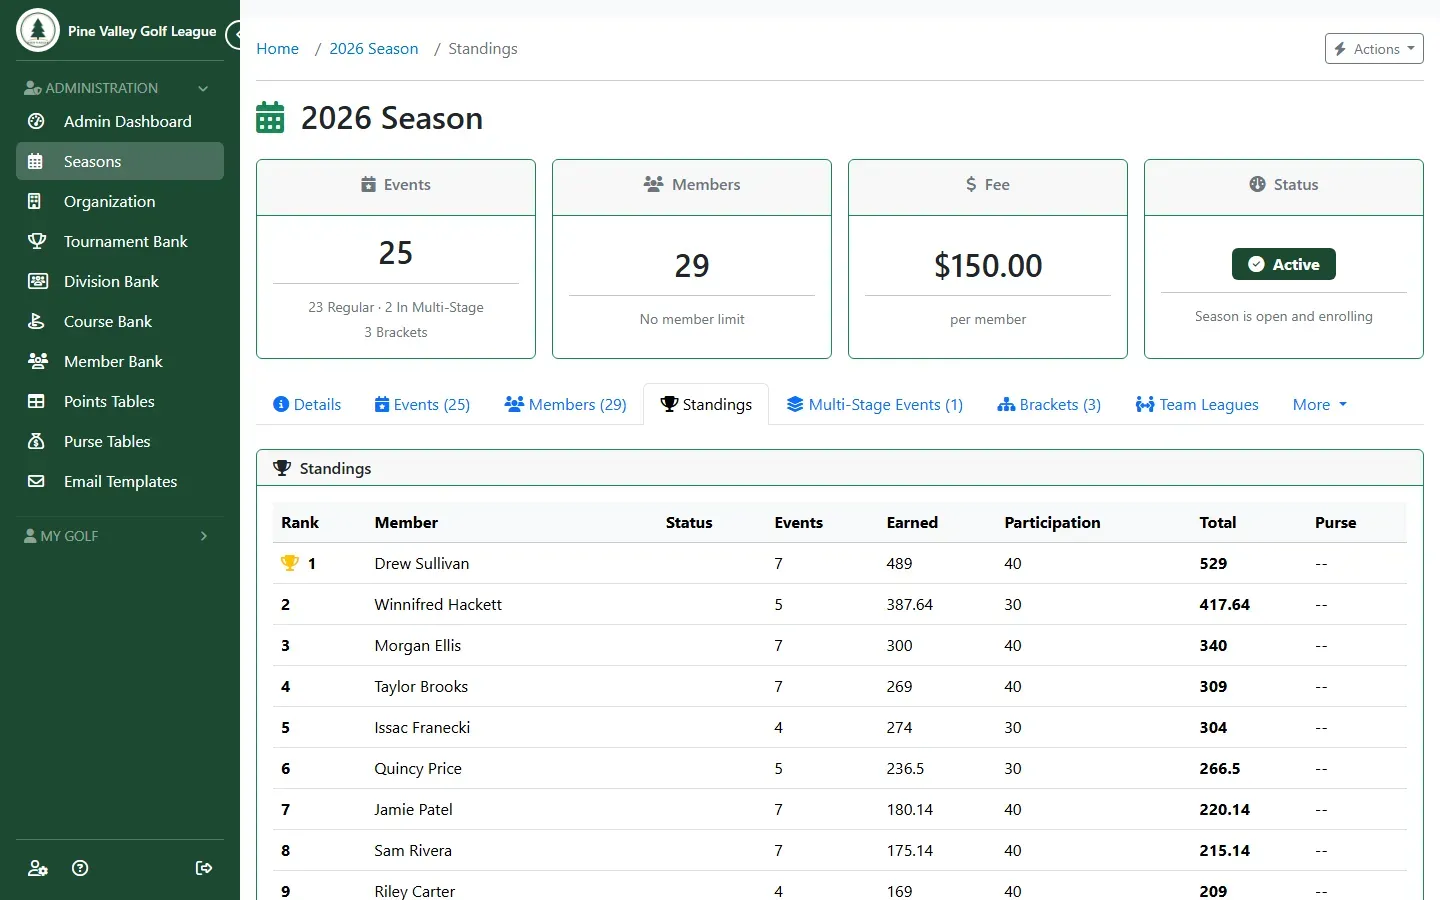Image resolution: width=1440 pixels, height=900 pixels.
Task: Collapse the sidebar with the arrow button
Action: 235,35
